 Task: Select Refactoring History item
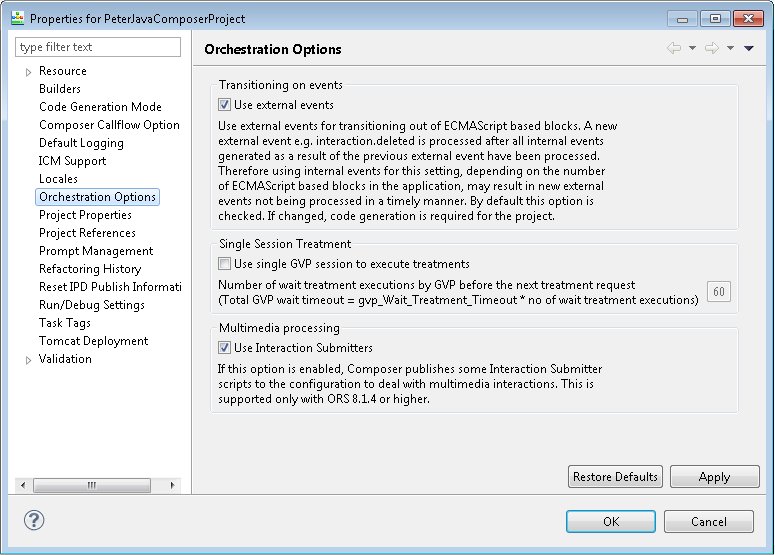click(90, 269)
